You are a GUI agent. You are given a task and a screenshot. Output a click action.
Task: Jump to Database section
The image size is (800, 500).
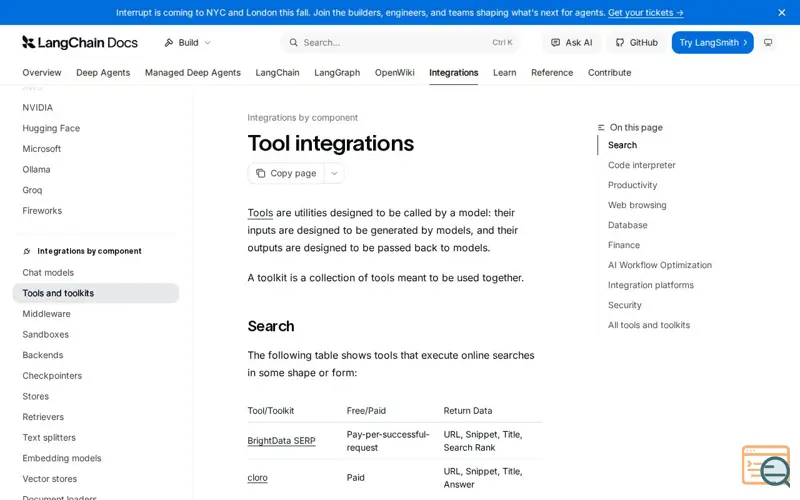[x=628, y=225]
